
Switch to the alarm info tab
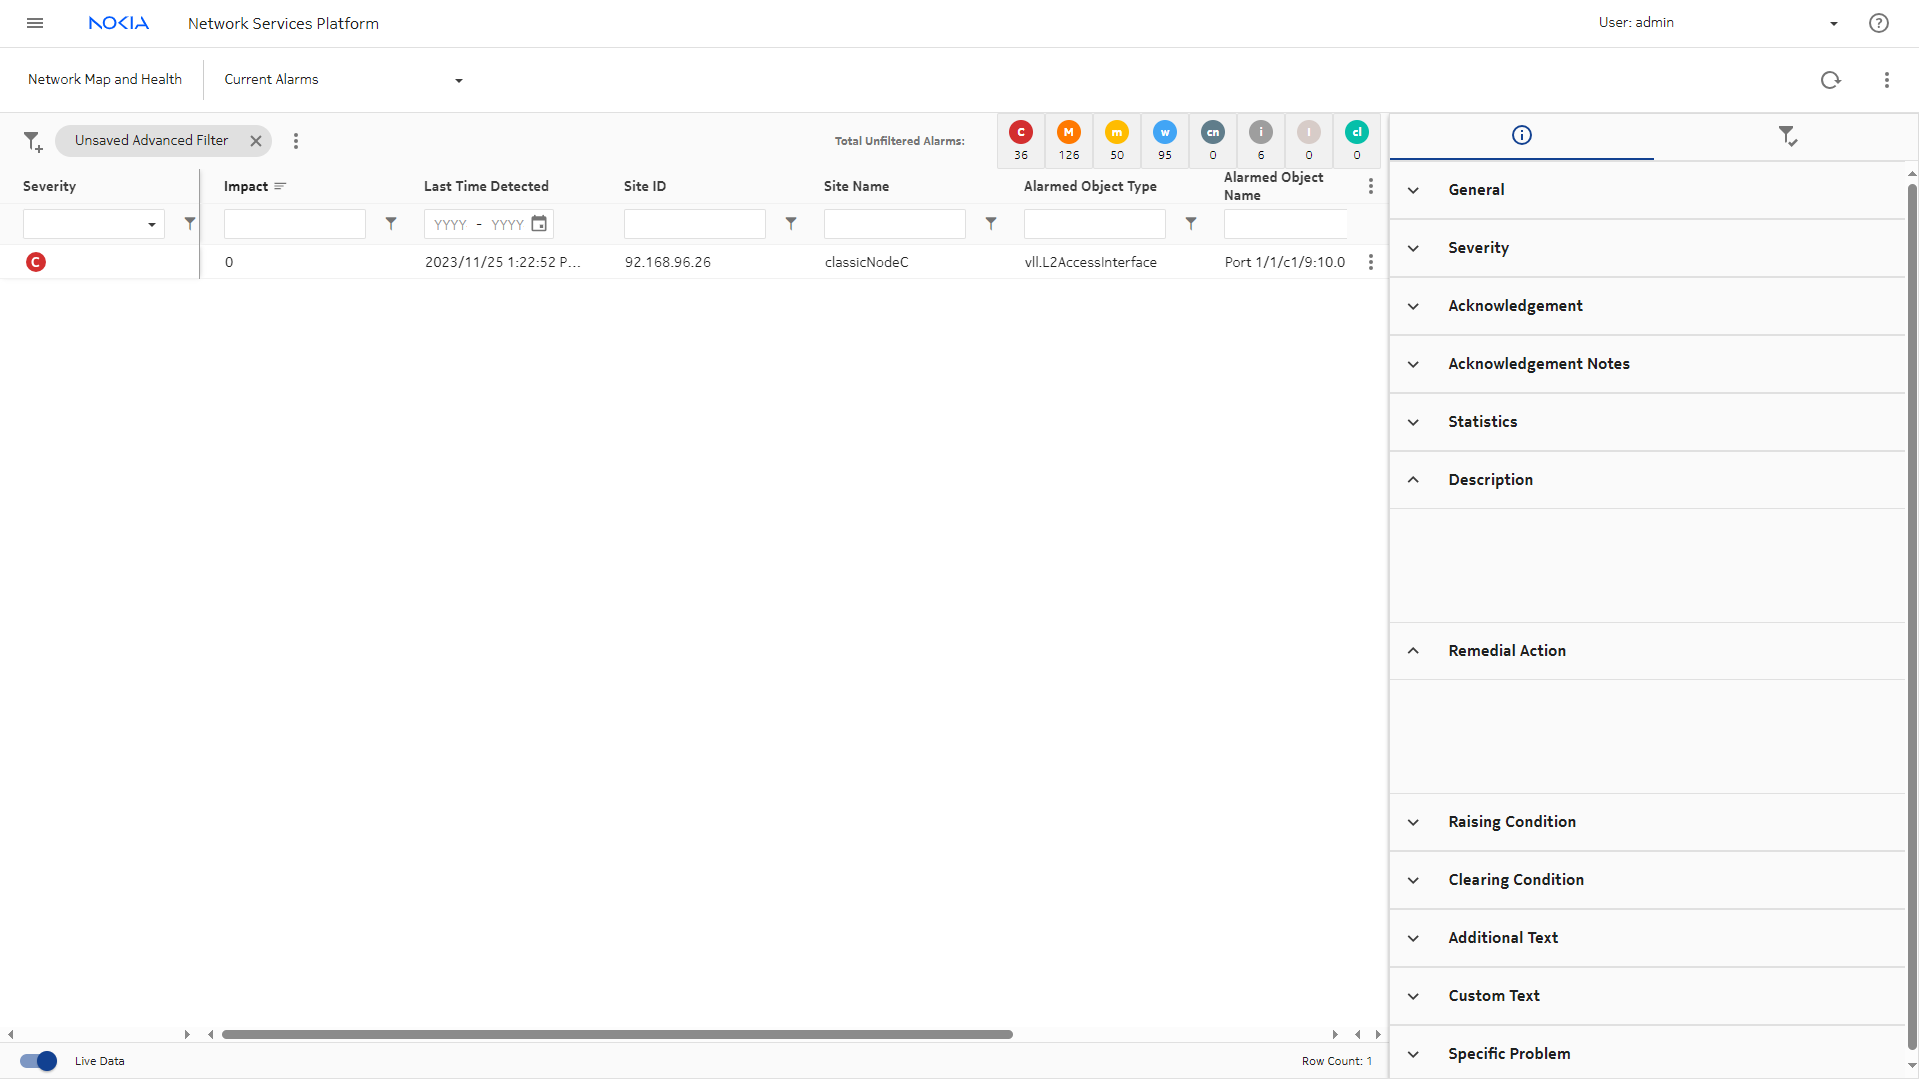click(x=1521, y=135)
